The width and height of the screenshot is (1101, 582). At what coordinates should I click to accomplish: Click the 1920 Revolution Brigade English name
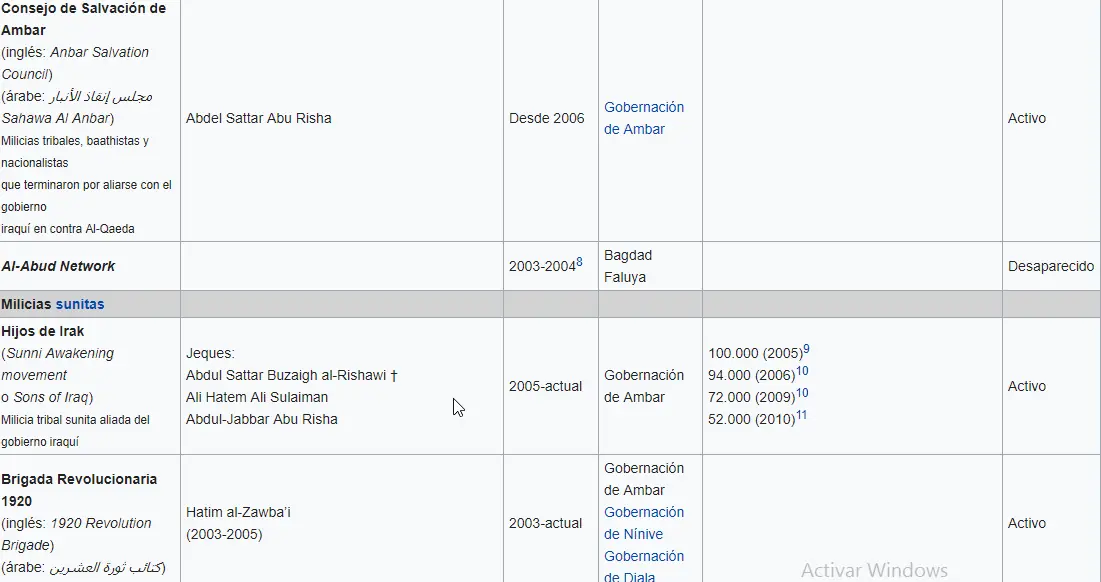[x=77, y=534]
